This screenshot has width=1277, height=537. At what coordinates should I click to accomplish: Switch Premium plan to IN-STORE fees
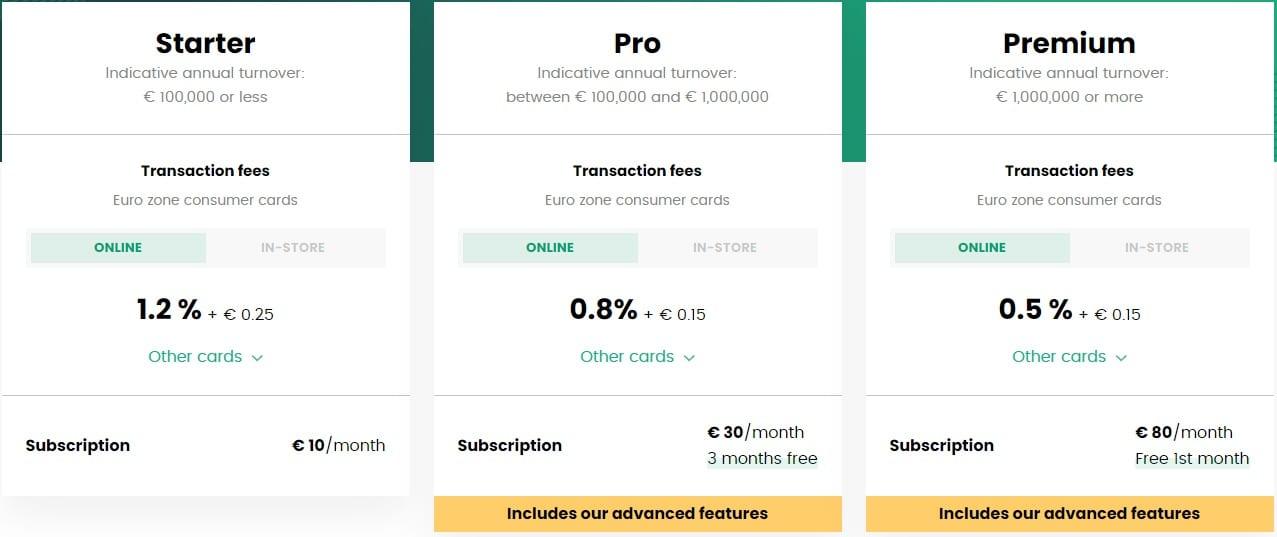coord(1157,248)
